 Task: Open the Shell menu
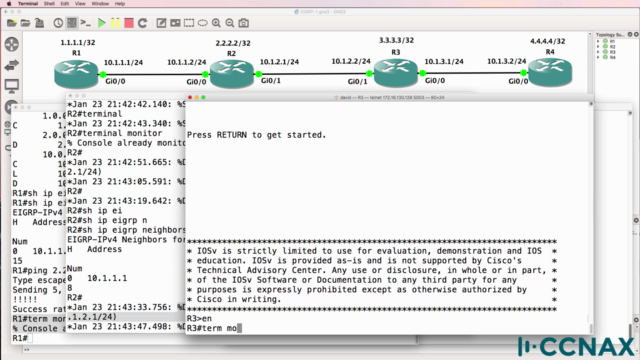49,4
